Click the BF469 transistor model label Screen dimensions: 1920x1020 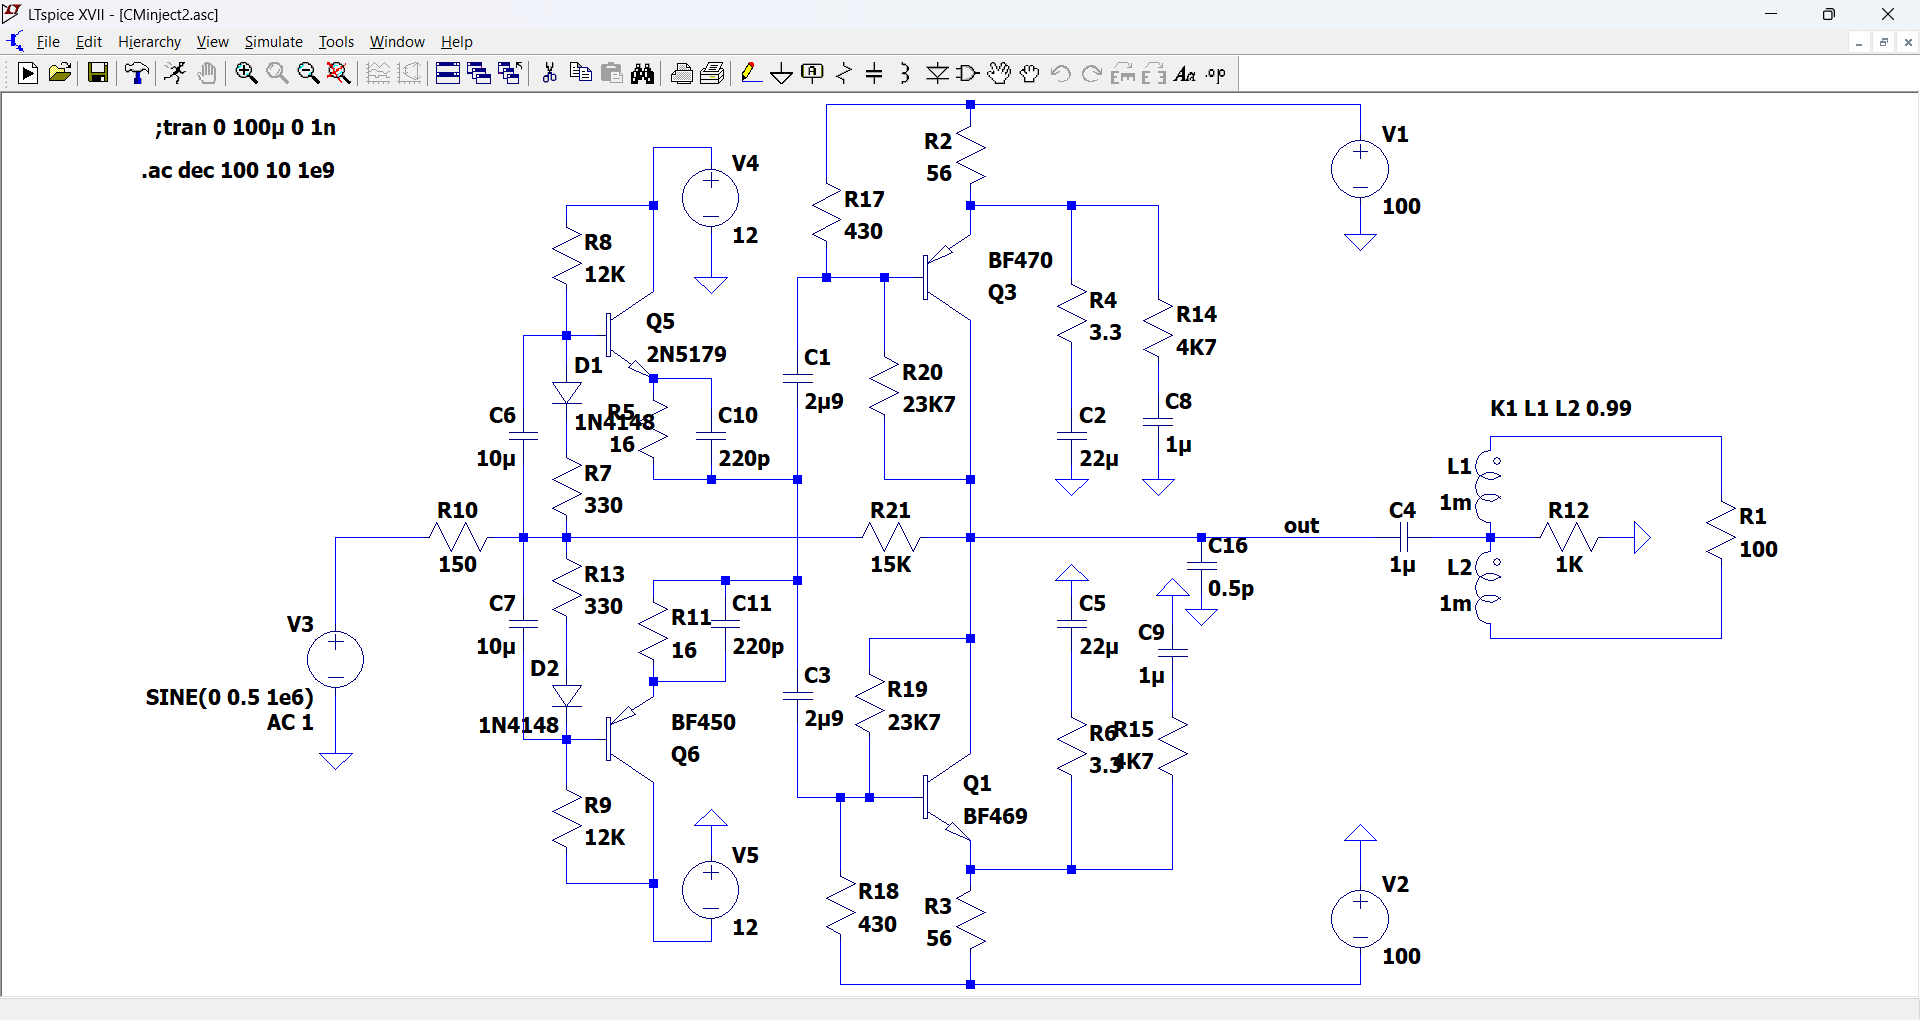[995, 816]
